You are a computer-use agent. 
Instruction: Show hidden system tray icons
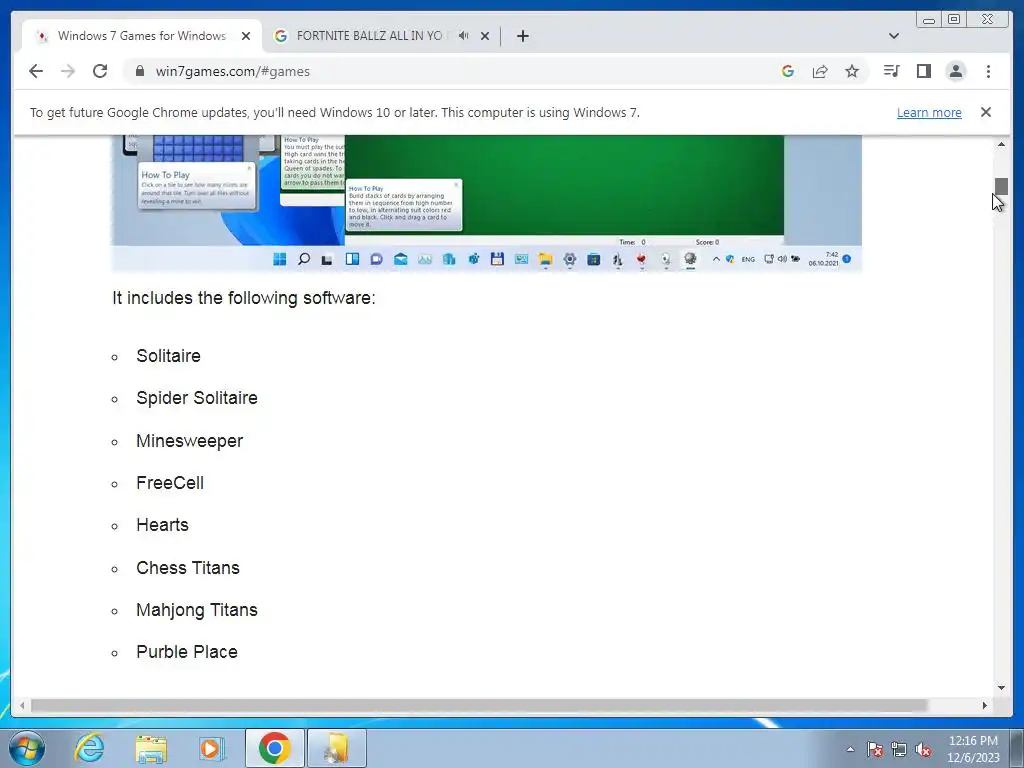point(850,749)
